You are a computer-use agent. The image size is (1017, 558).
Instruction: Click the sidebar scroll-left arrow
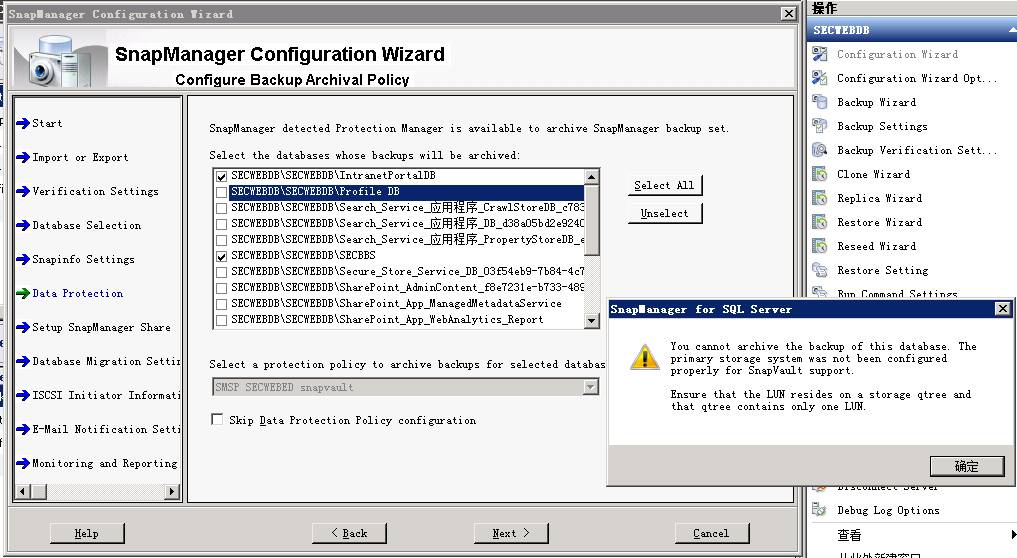pyautogui.click(x=23, y=492)
